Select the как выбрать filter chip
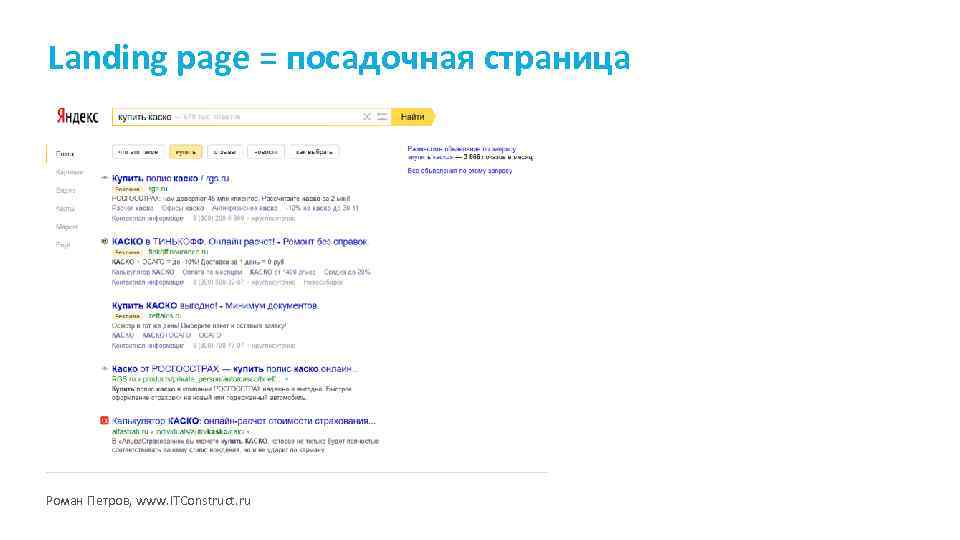 [x=314, y=152]
